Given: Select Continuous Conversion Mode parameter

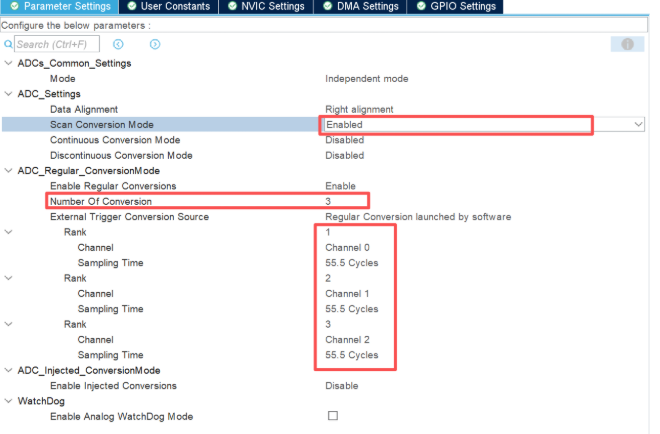Looking at the screenshot, I should (x=115, y=140).
